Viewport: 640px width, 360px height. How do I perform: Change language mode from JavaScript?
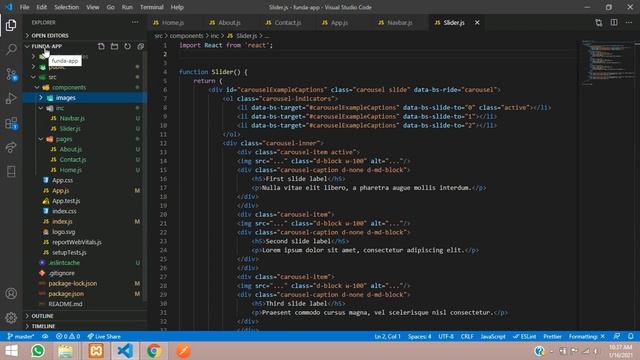pyautogui.click(x=493, y=336)
